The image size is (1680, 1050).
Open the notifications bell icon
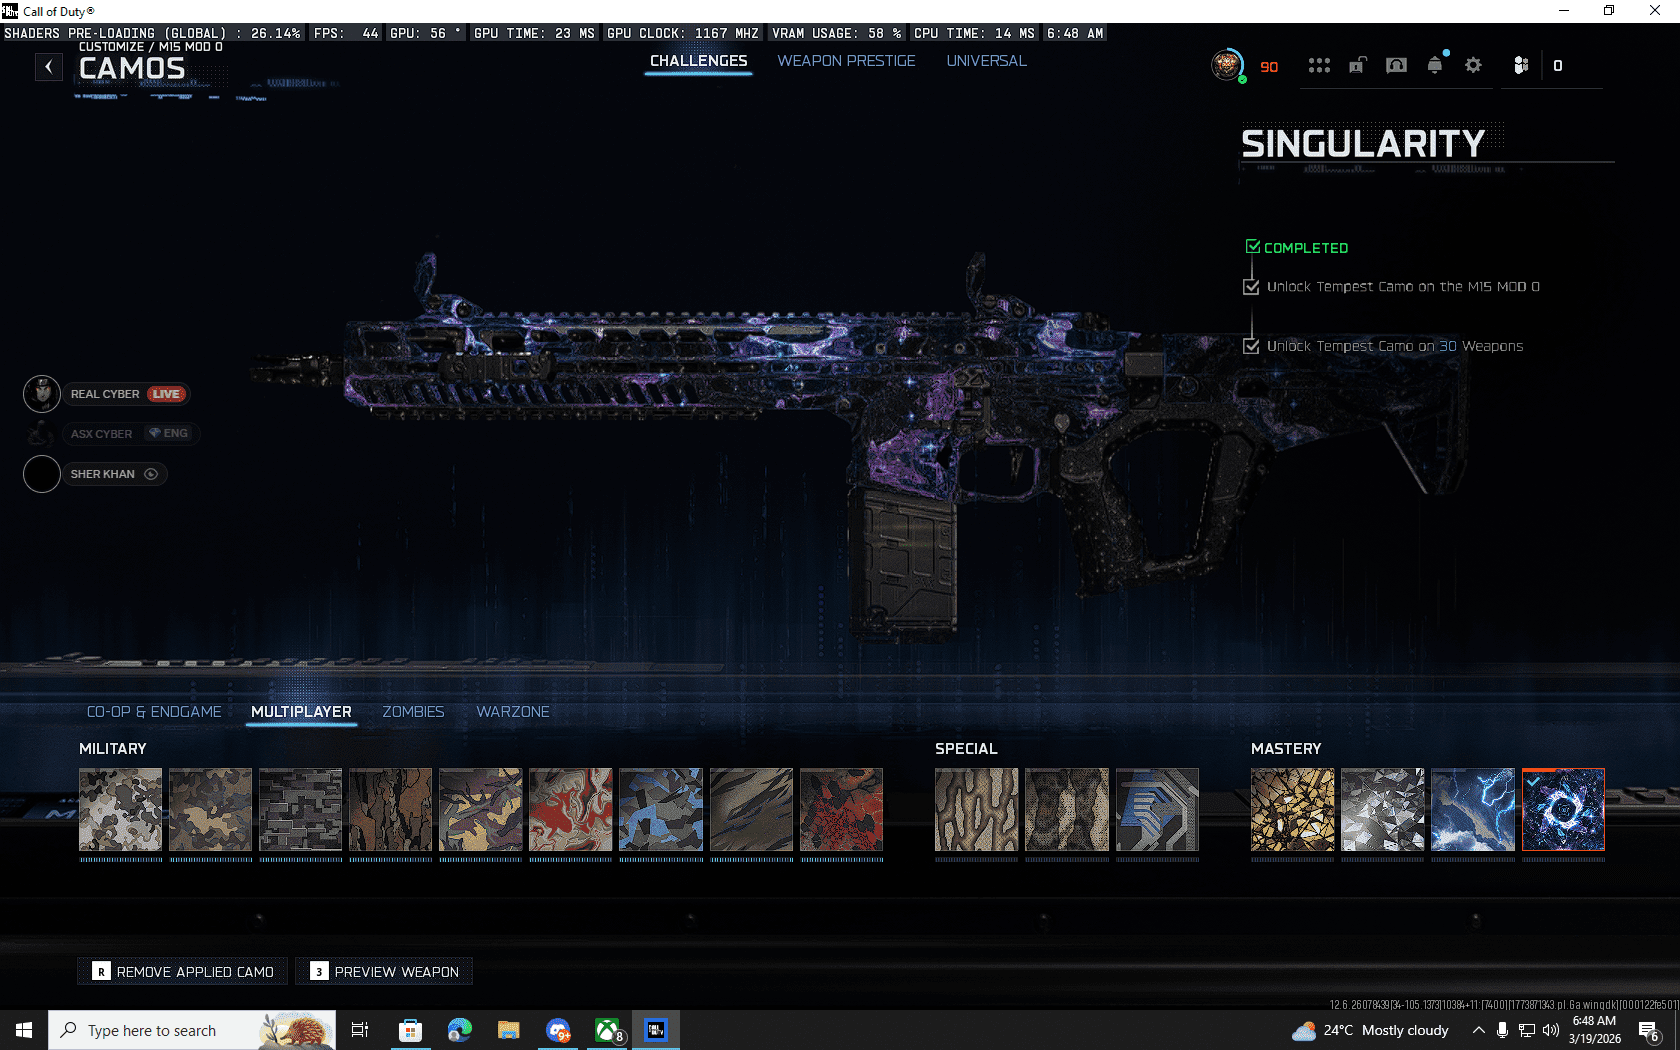[1435, 66]
